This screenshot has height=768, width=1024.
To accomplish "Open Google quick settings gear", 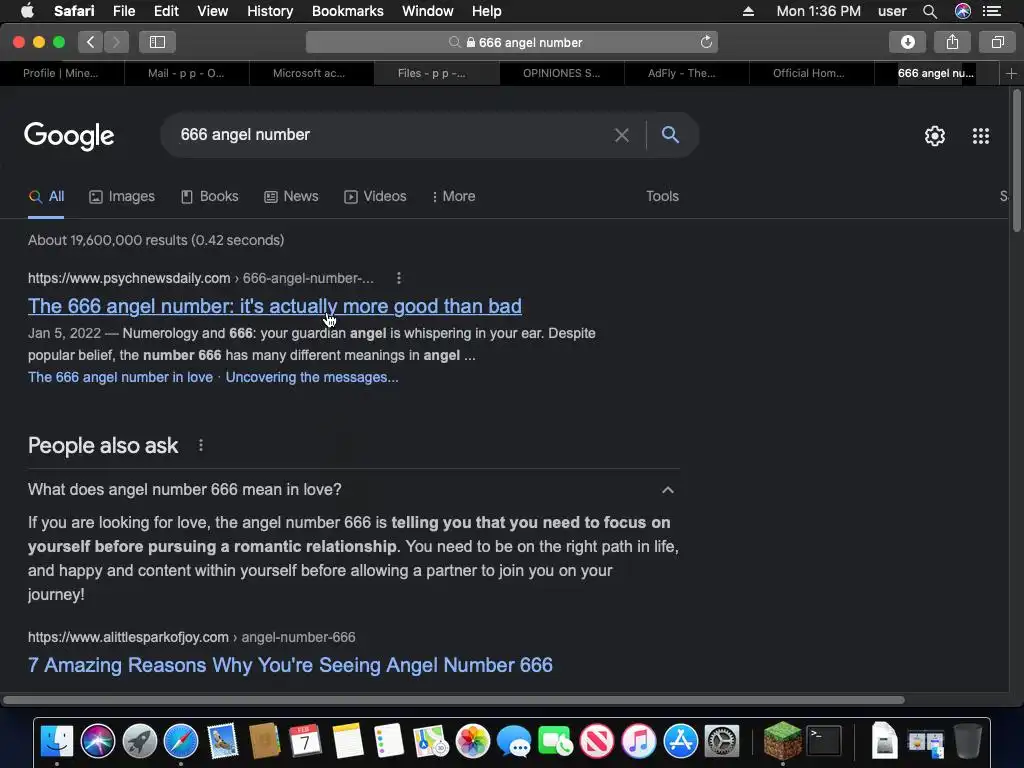I will 935,136.
